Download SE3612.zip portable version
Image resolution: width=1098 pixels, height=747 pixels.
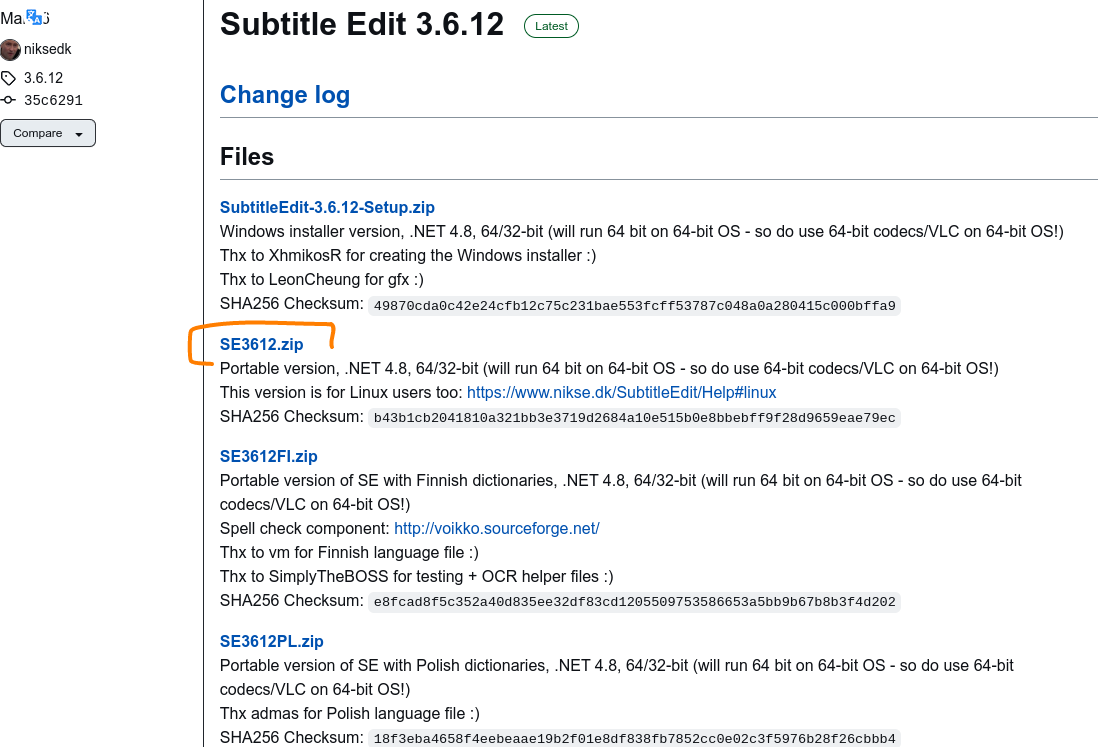(x=261, y=344)
